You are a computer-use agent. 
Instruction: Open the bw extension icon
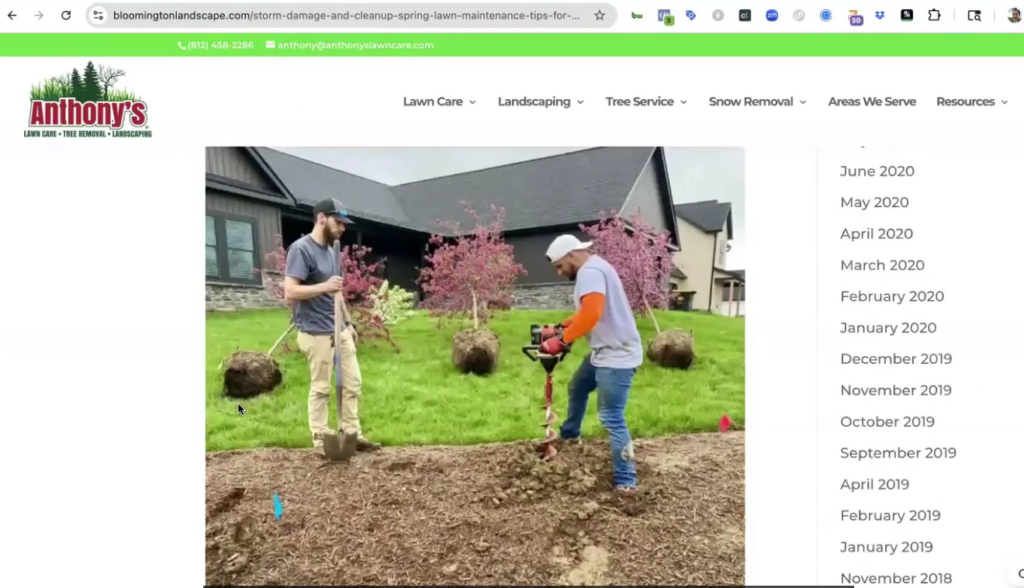tap(638, 15)
